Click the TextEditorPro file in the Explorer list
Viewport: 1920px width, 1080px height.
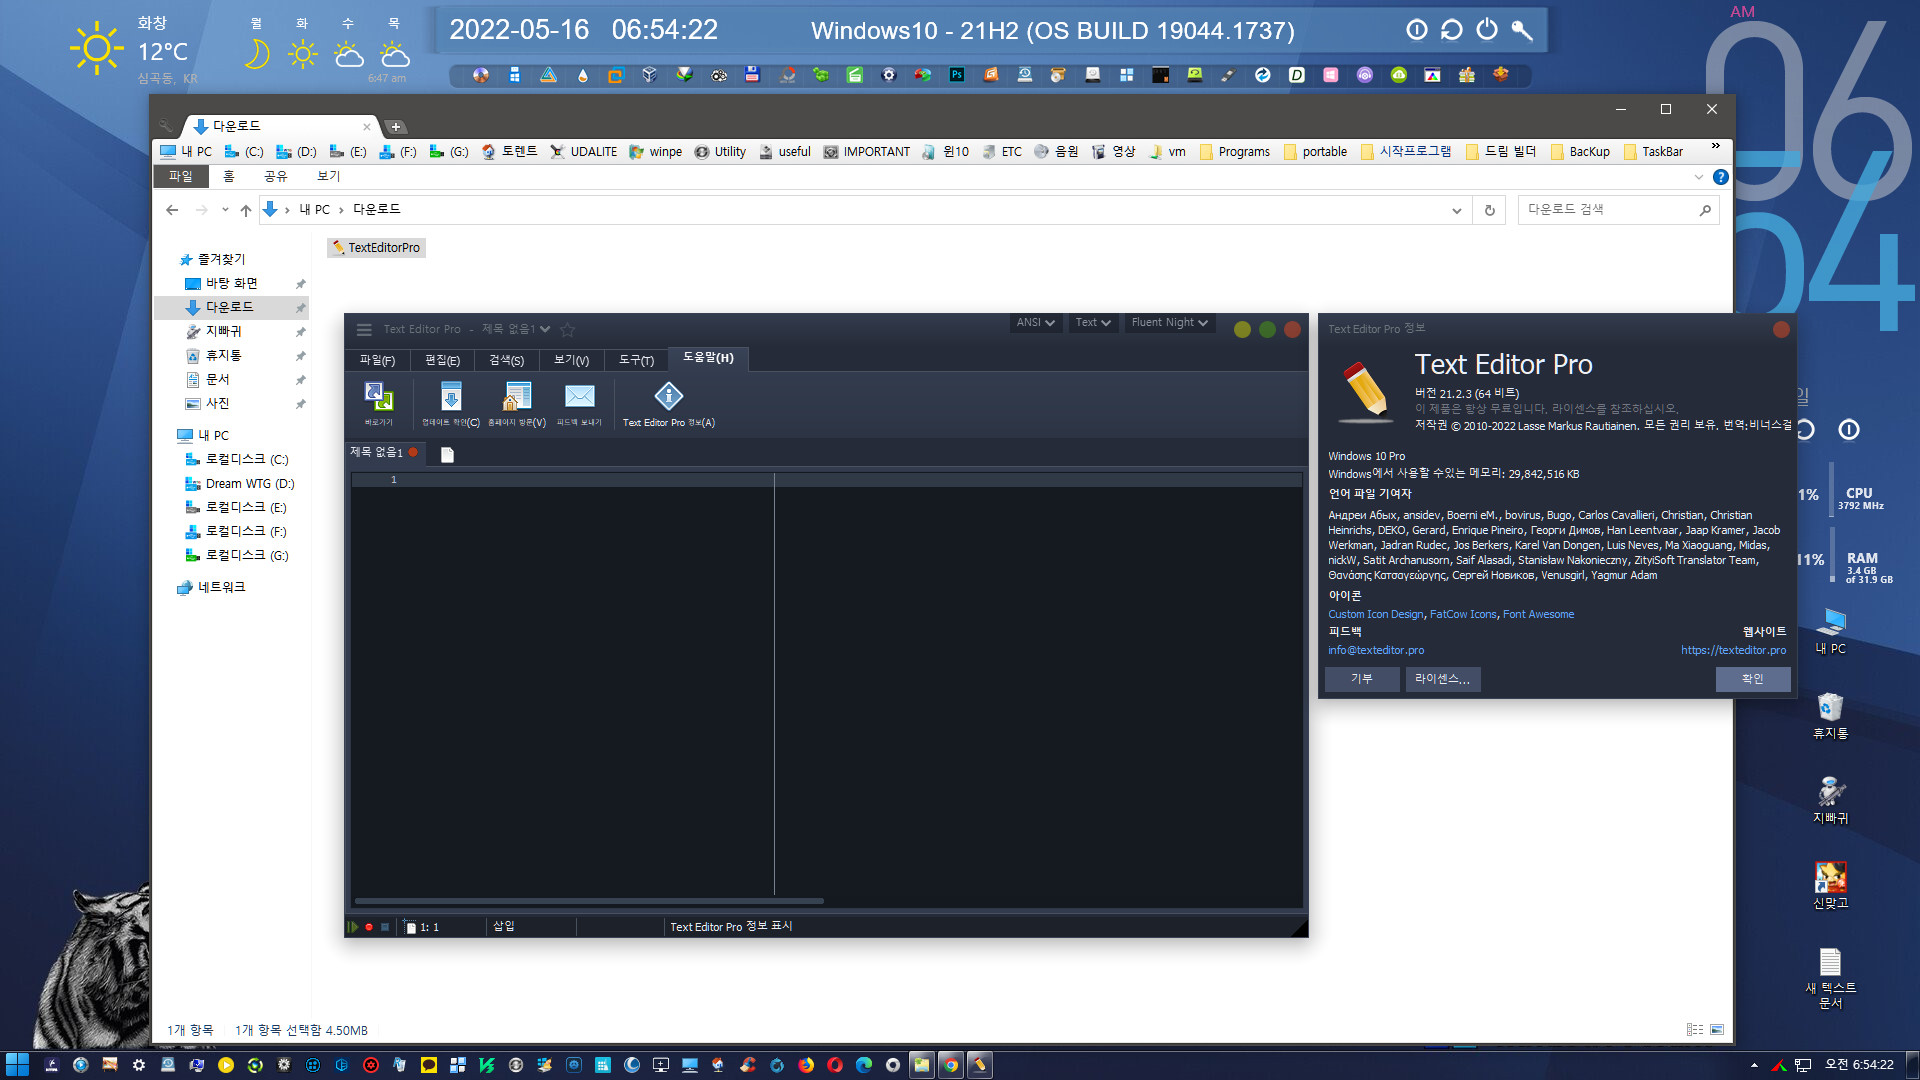(377, 248)
